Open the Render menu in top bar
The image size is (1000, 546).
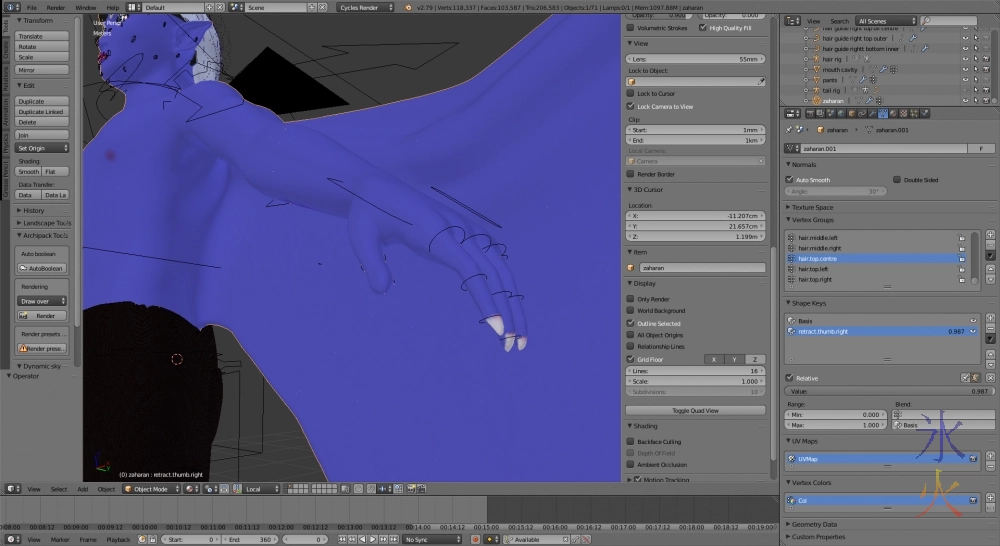[x=56, y=7]
